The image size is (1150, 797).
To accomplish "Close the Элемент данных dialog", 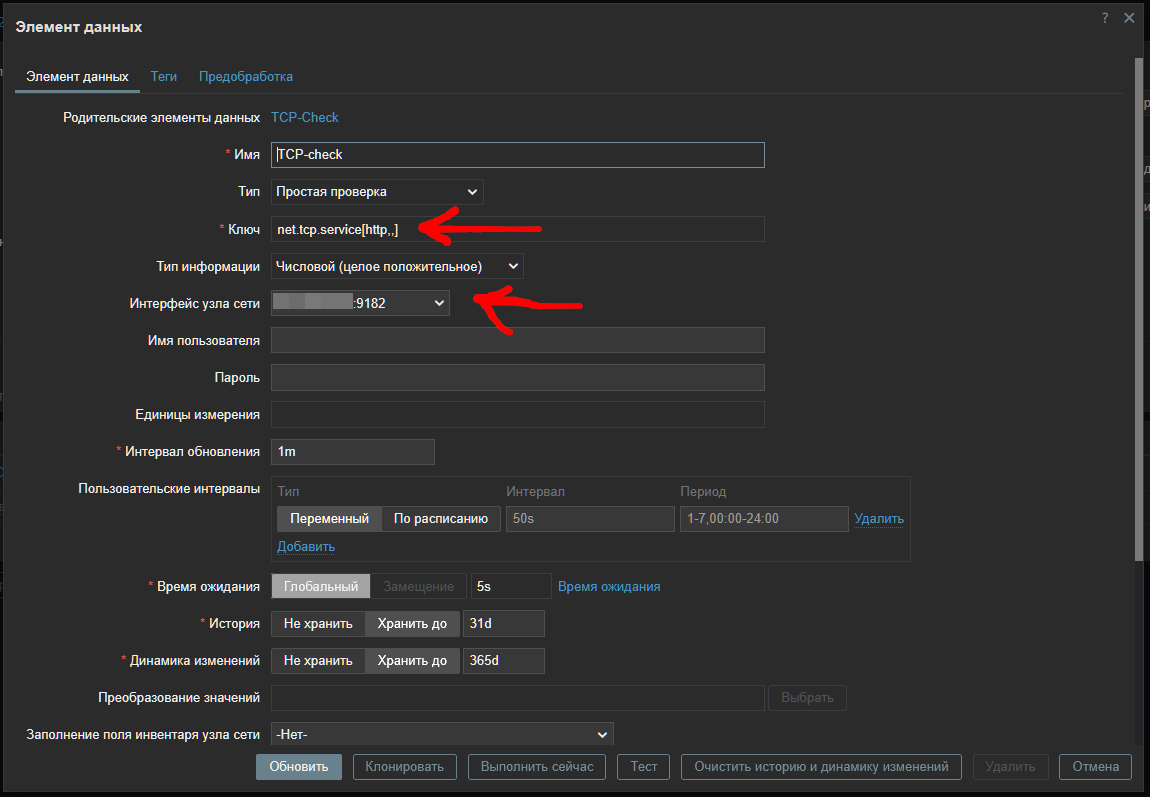I will (x=1129, y=18).
